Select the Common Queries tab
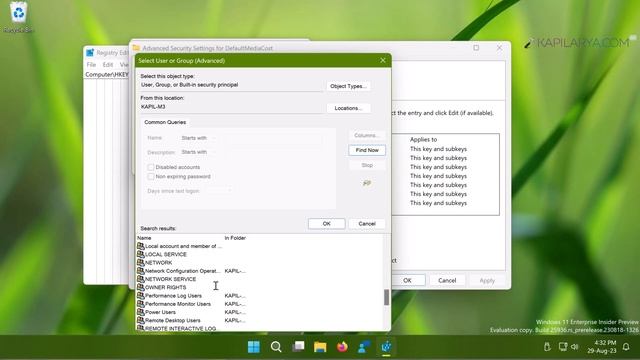640x360 pixels. 165,122
